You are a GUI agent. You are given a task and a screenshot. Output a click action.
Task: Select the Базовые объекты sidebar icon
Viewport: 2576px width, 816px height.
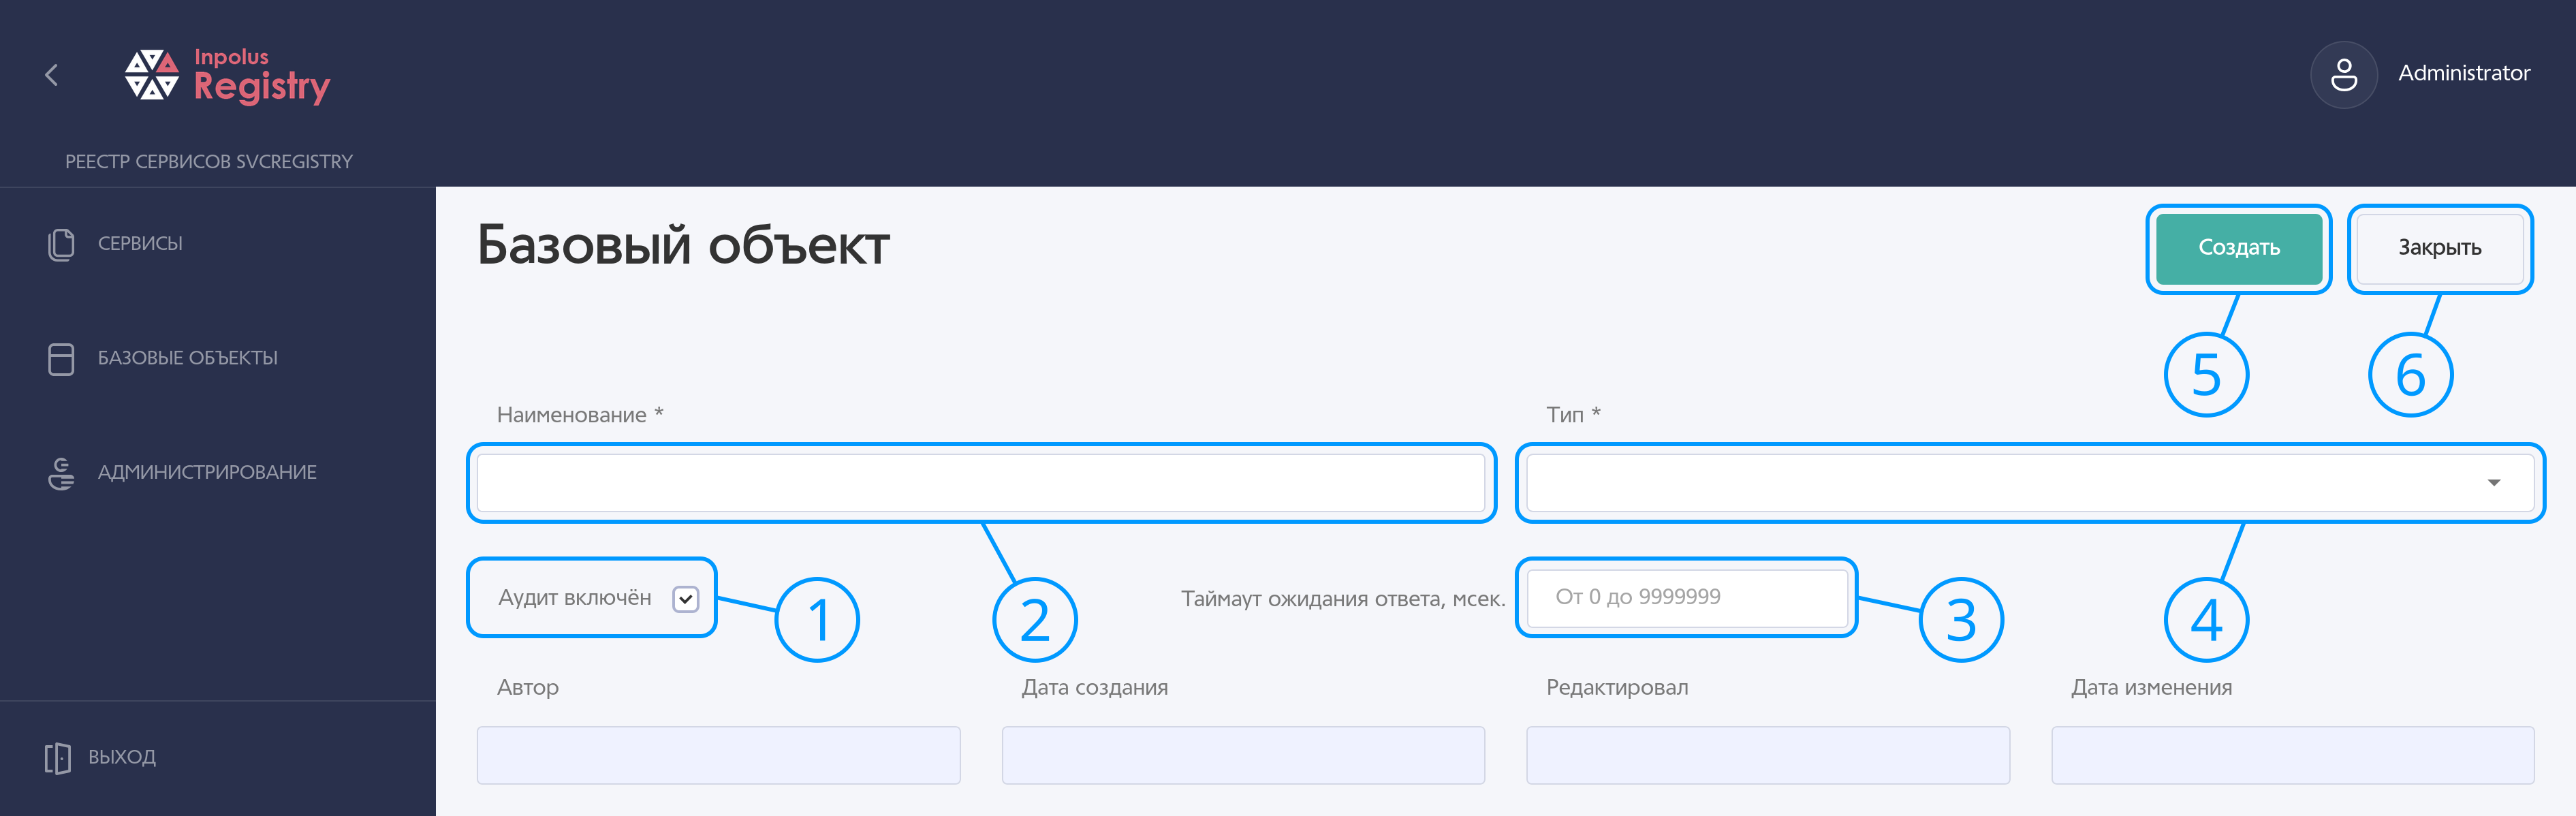click(x=61, y=359)
